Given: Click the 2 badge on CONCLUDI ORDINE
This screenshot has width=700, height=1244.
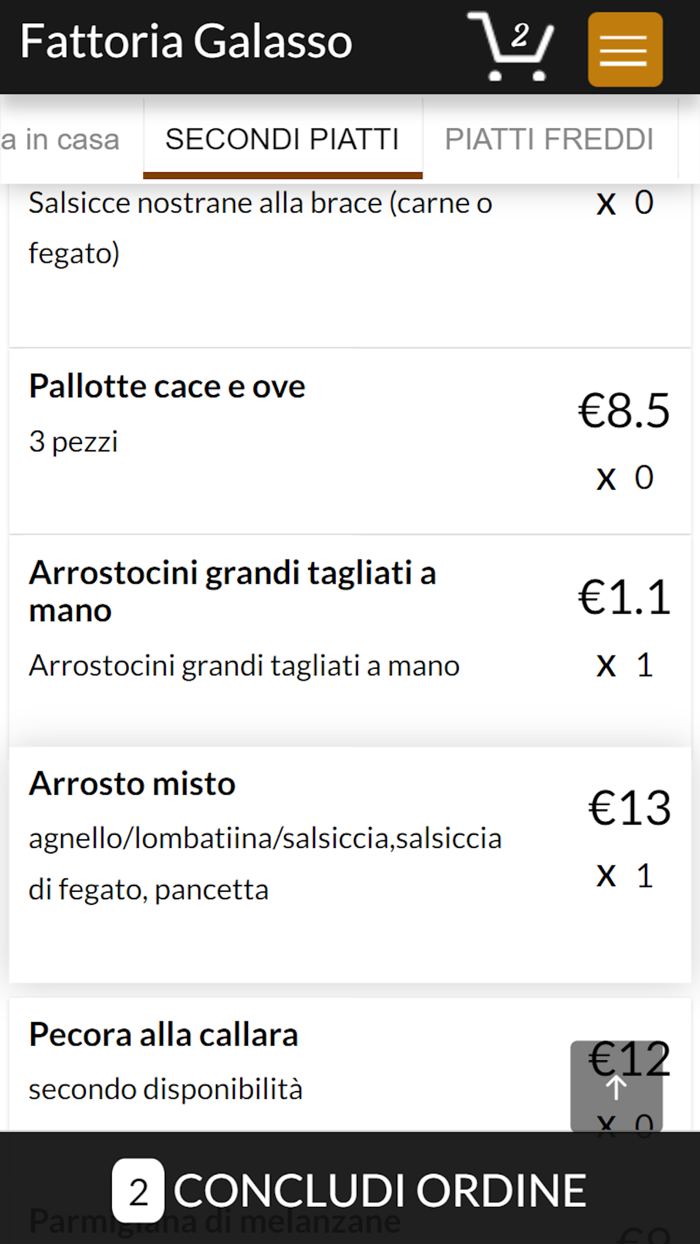Looking at the screenshot, I should click(137, 1190).
